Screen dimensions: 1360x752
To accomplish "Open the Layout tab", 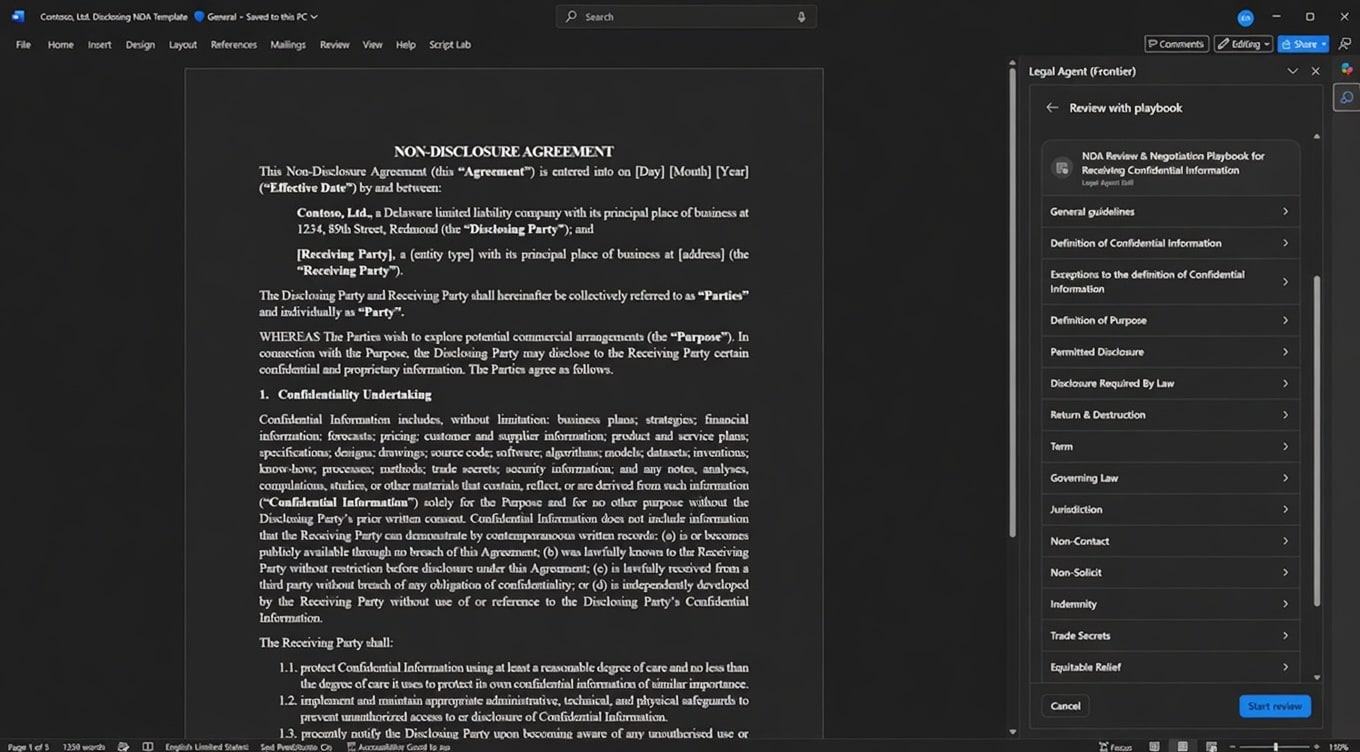I will (183, 45).
